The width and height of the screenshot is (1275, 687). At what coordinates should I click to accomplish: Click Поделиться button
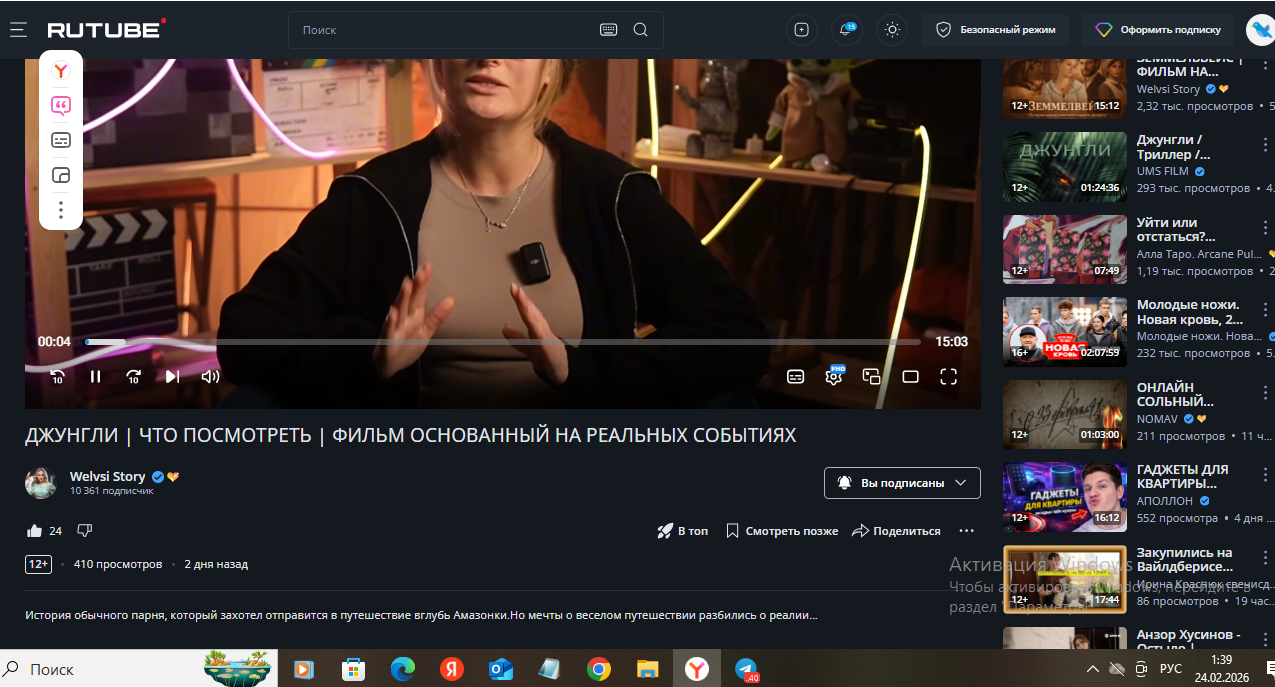pos(896,531)
